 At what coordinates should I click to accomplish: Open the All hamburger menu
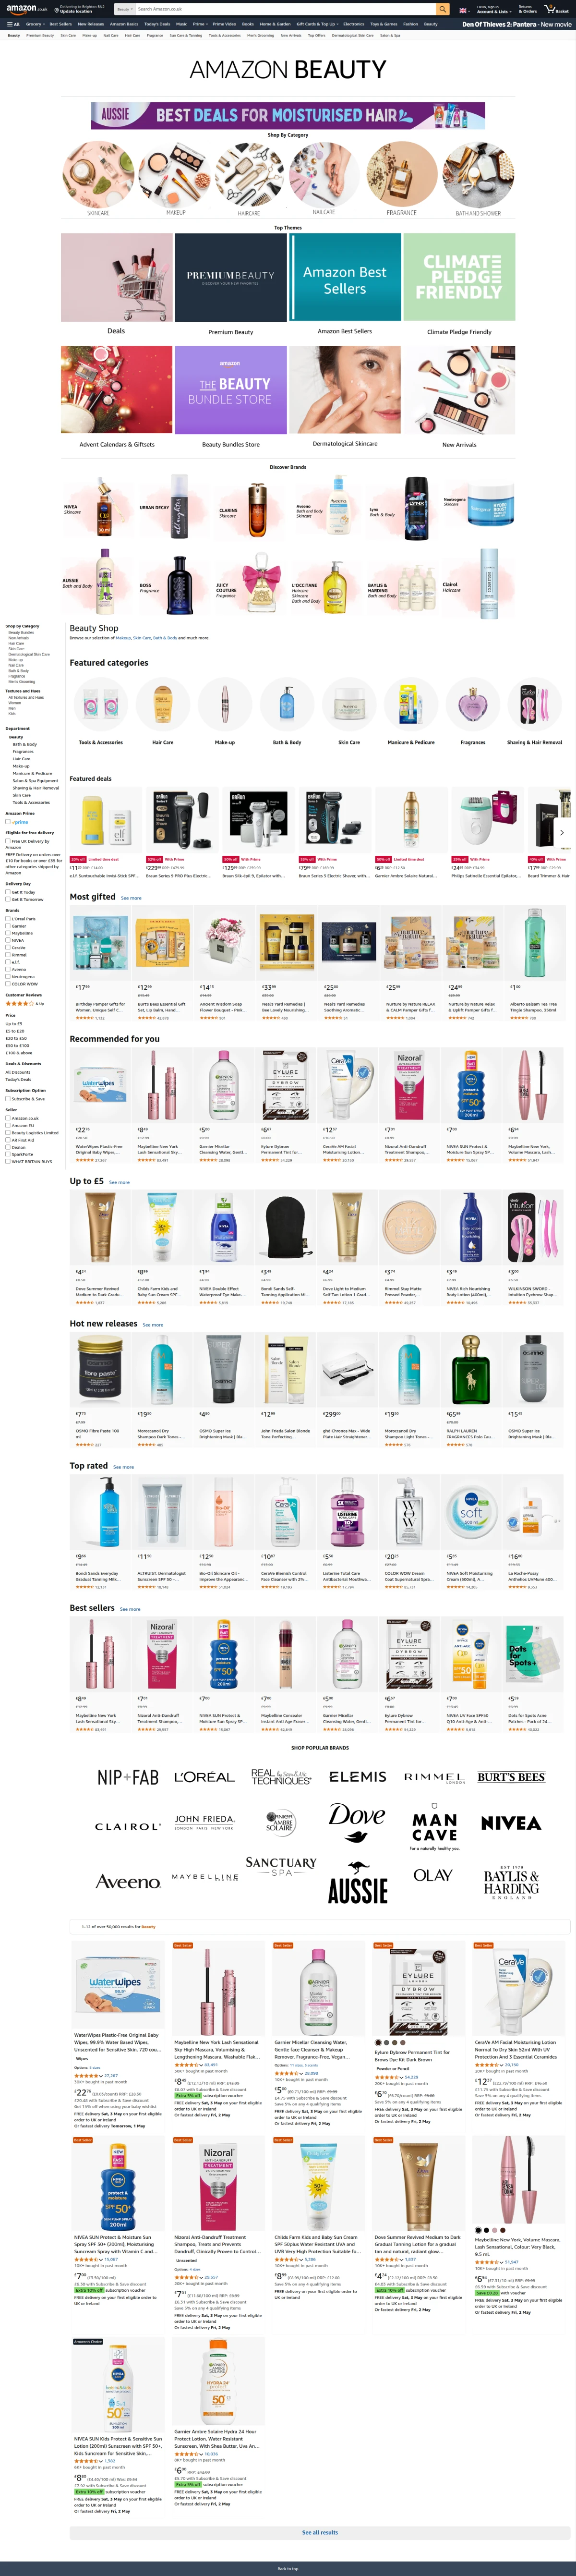13,24
